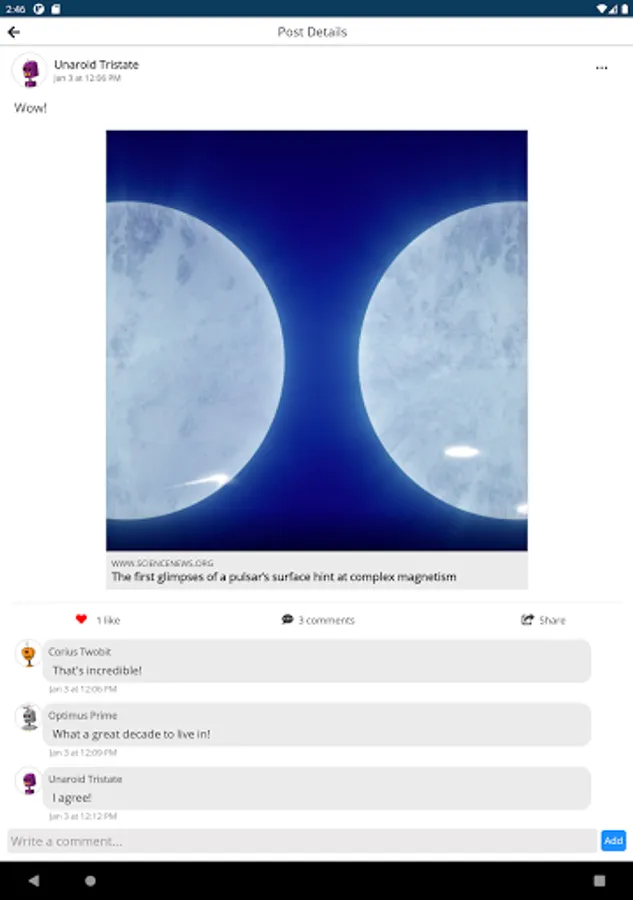
Task: Open Unaroid Tristate's avatar on the post
Action: coord(29,70)
